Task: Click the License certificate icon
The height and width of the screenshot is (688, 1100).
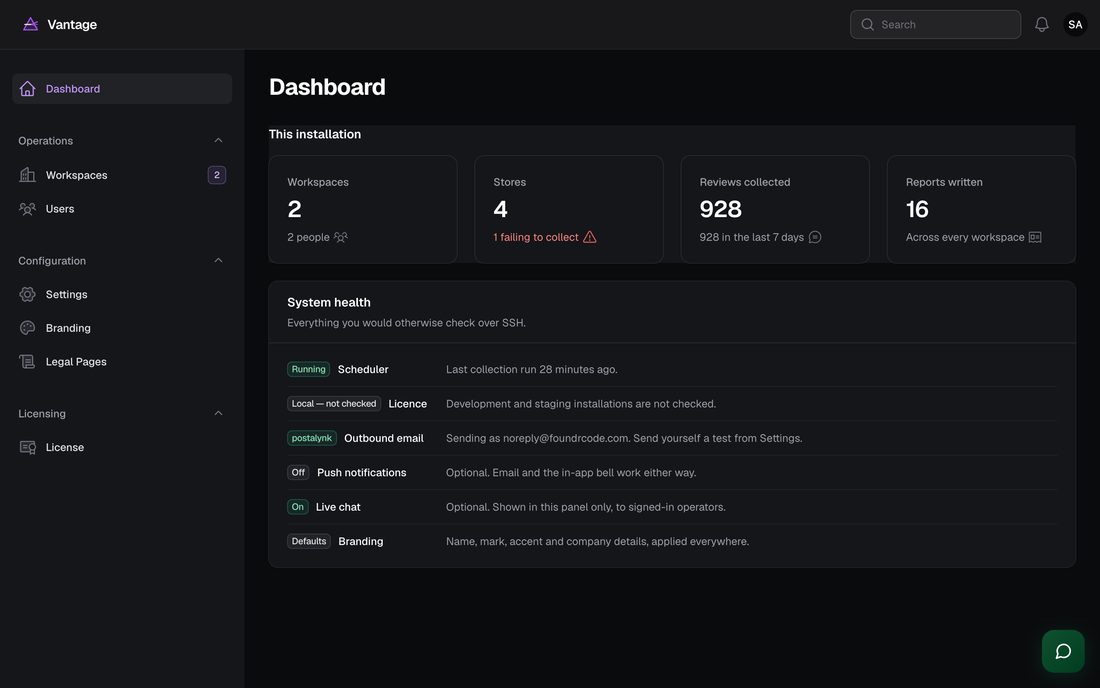Action: pos(27,447)
